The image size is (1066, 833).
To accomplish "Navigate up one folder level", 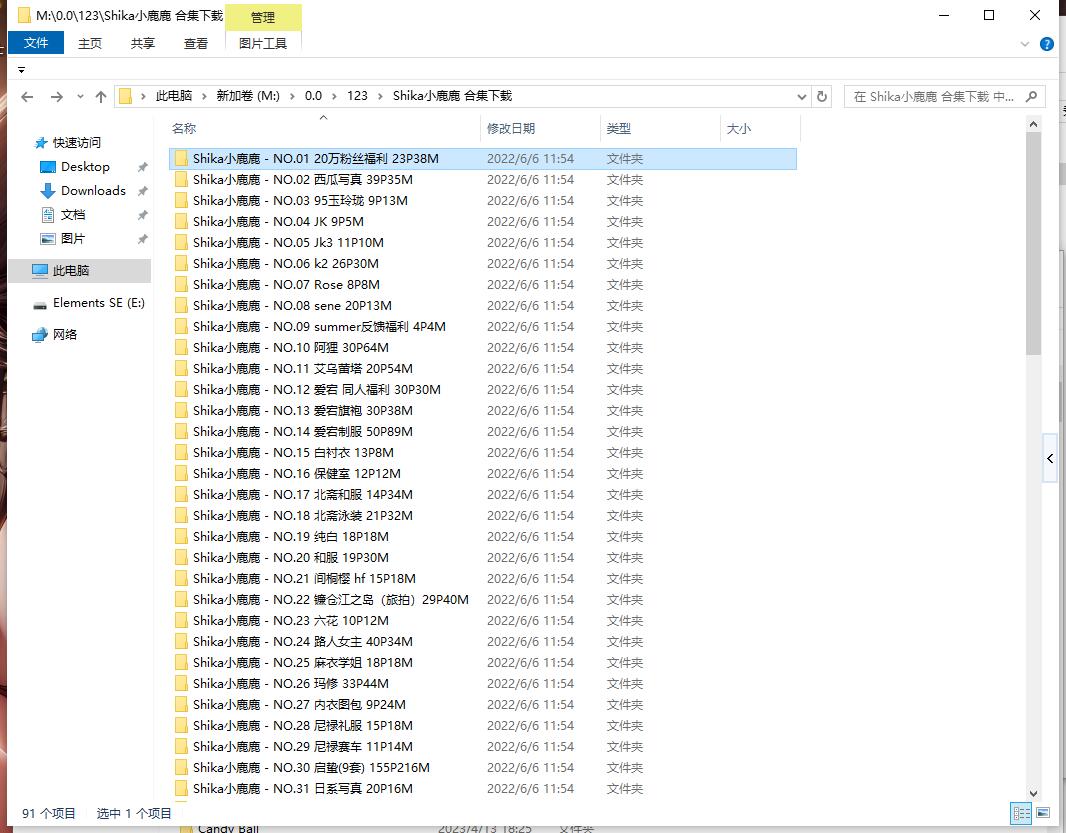I will [x=101, y=97].
